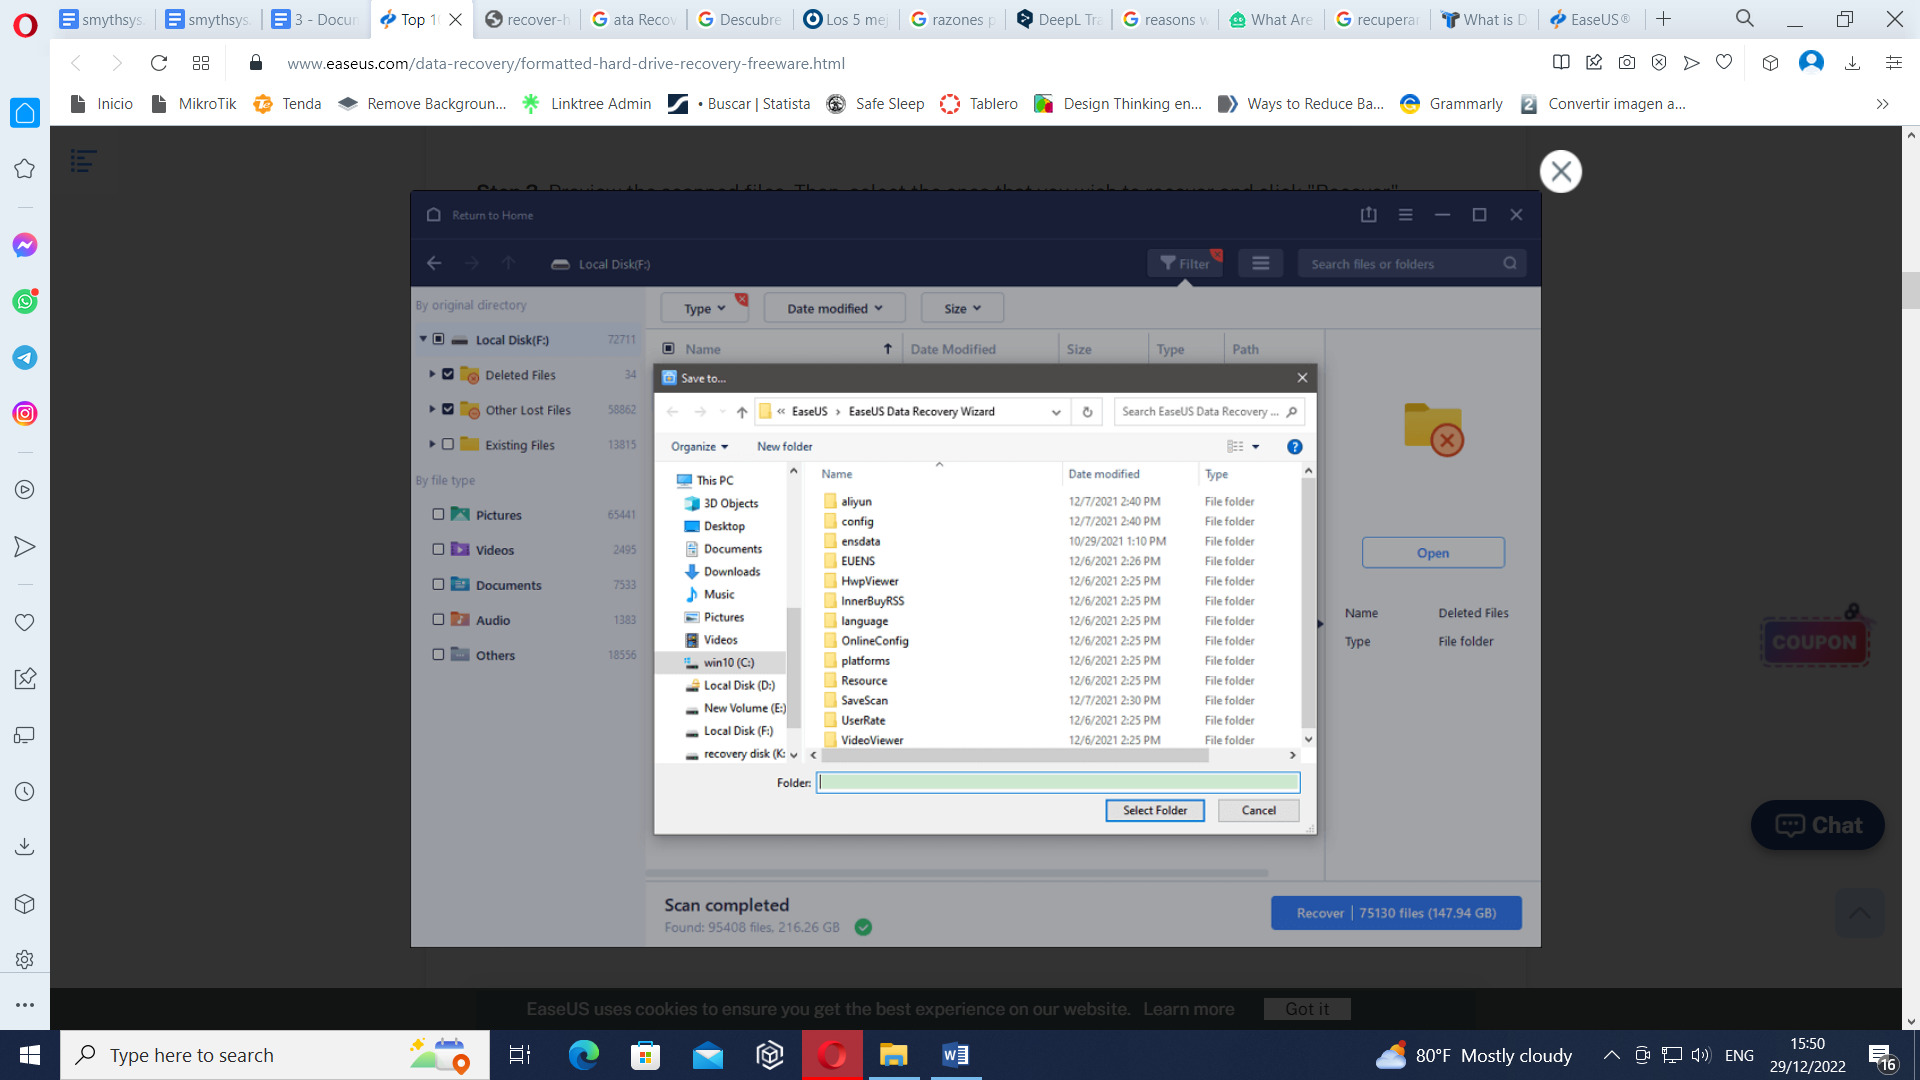Check the Existing Files checkbox
1920x1080 pixels.
[448, 445]
